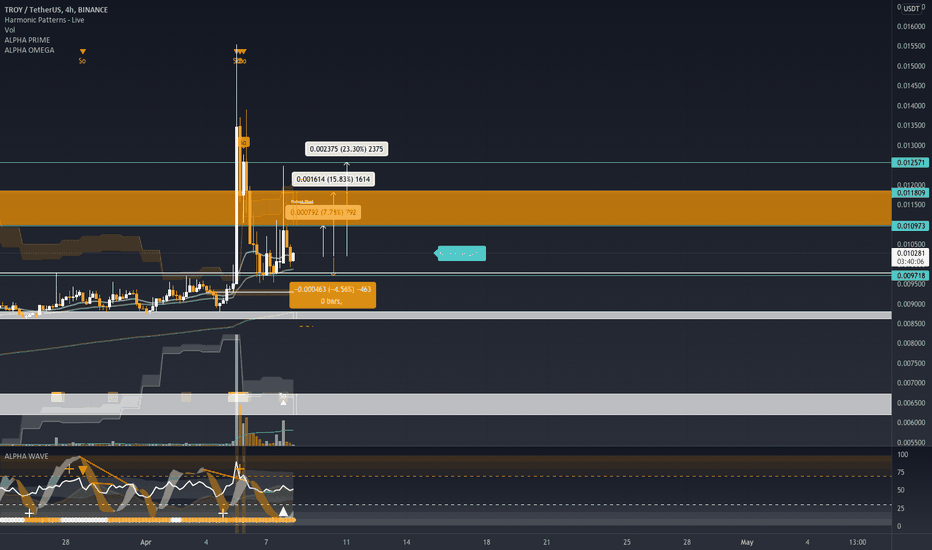Open the ALPHA PRIME indicator label
Image resolution: width=932 pixels, height=550 pixels.
pyautogui.click(x=27, y=40)
